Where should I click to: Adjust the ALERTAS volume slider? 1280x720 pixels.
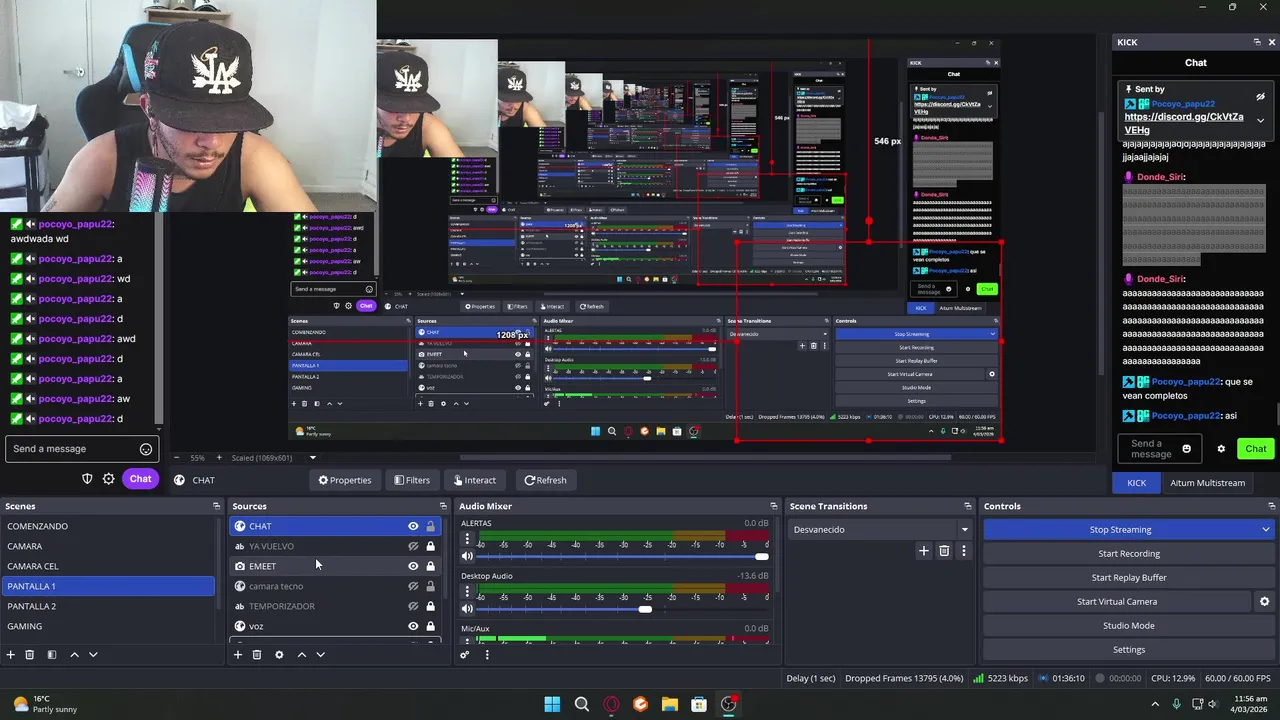tap(621, 556)
